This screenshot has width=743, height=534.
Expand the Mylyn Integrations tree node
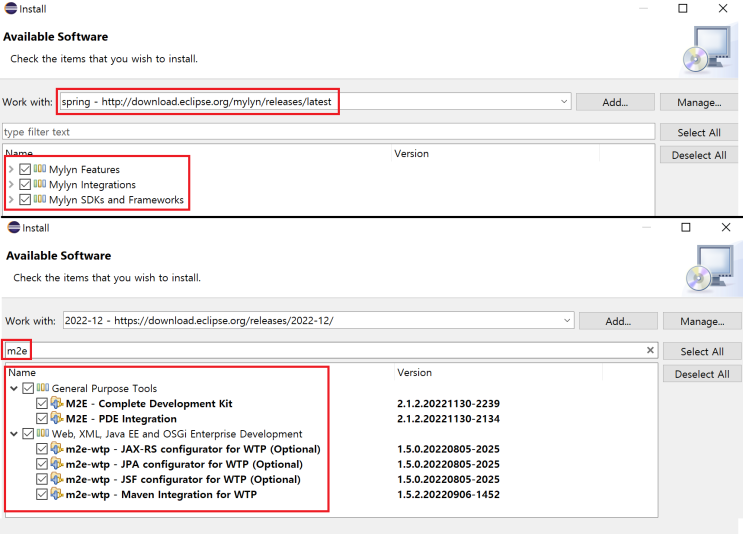point(11,184)
